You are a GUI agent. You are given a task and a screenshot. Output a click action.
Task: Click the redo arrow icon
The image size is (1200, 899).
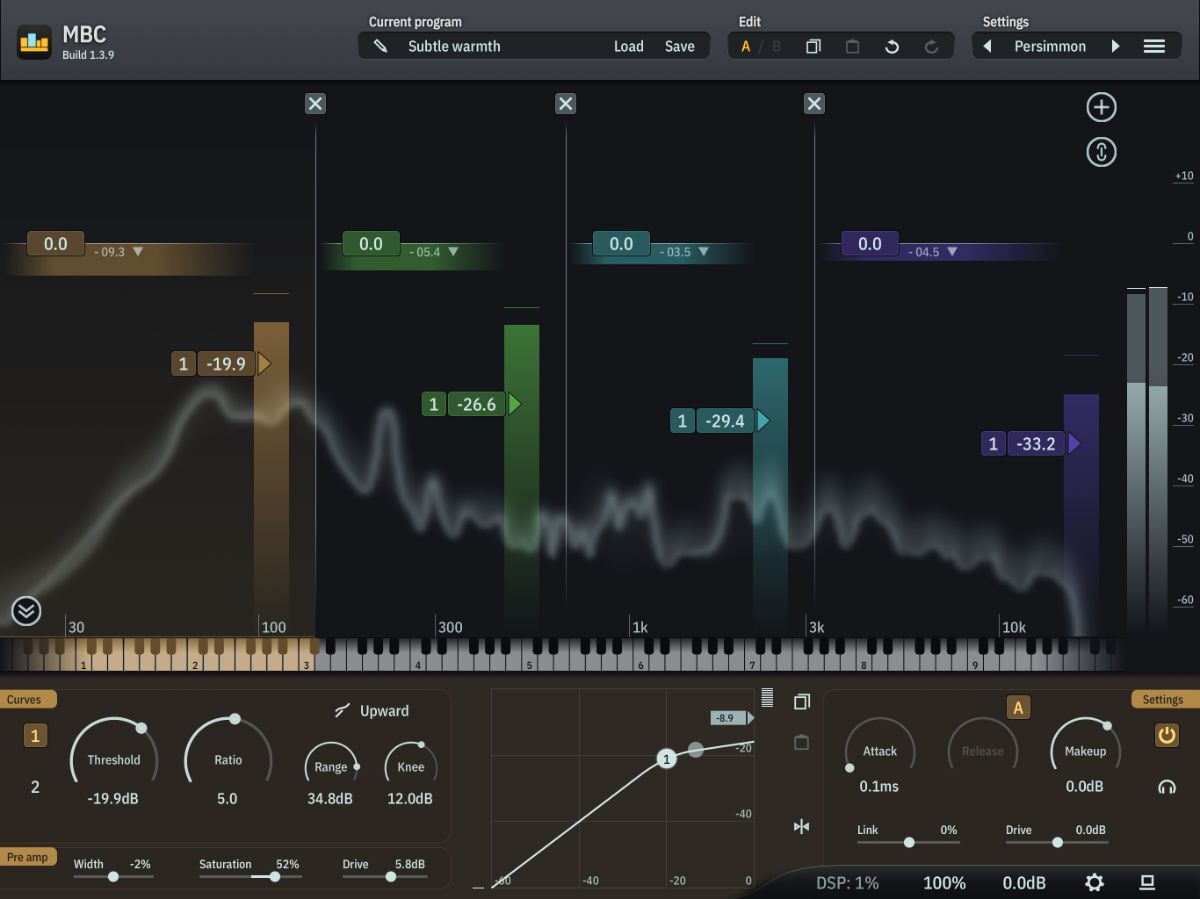(931, 47)
